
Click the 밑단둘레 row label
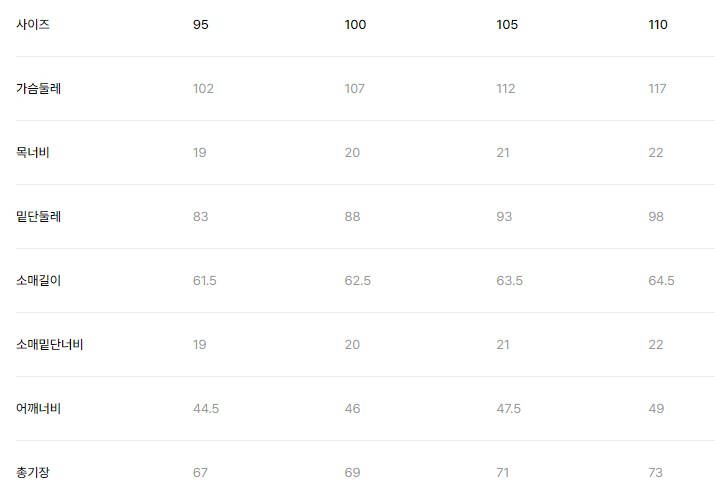click(x=39, y=217)
